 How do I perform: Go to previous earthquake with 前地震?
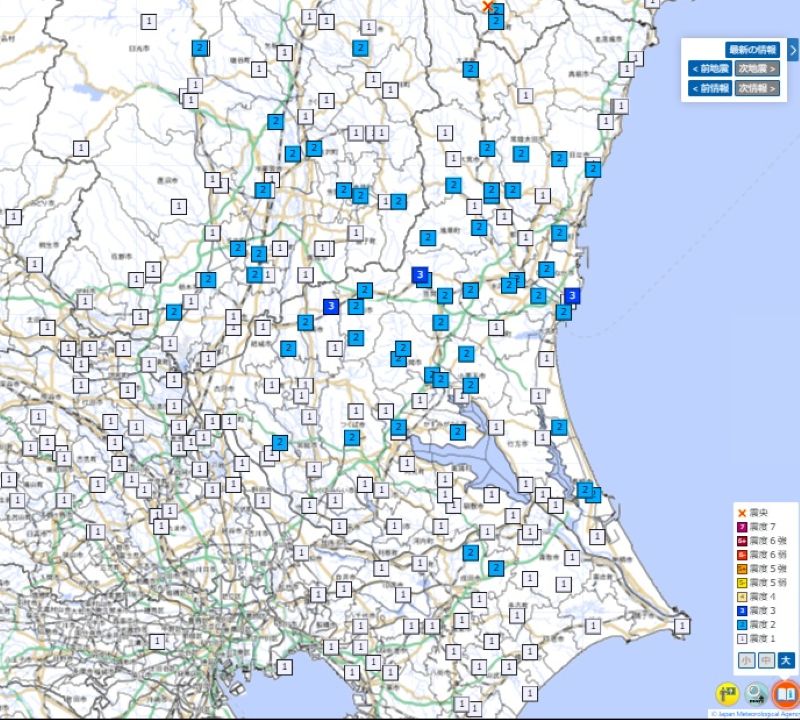click(x=709, y=69)
